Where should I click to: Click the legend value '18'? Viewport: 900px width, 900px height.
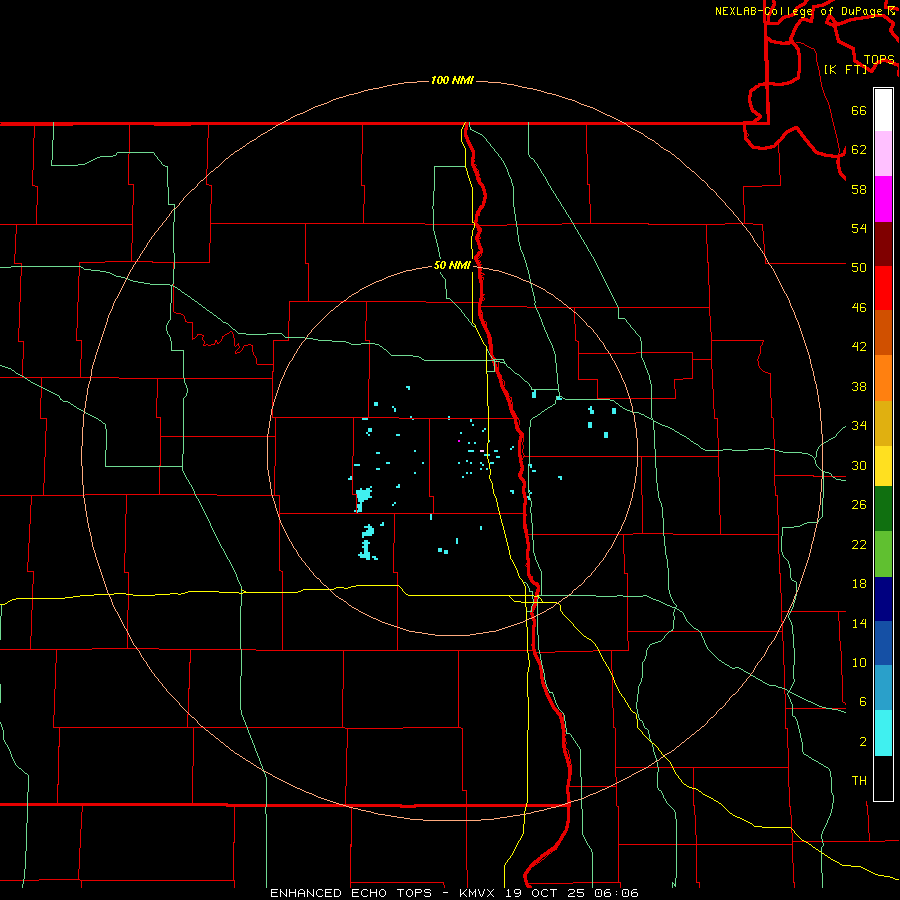click(859, 584)
